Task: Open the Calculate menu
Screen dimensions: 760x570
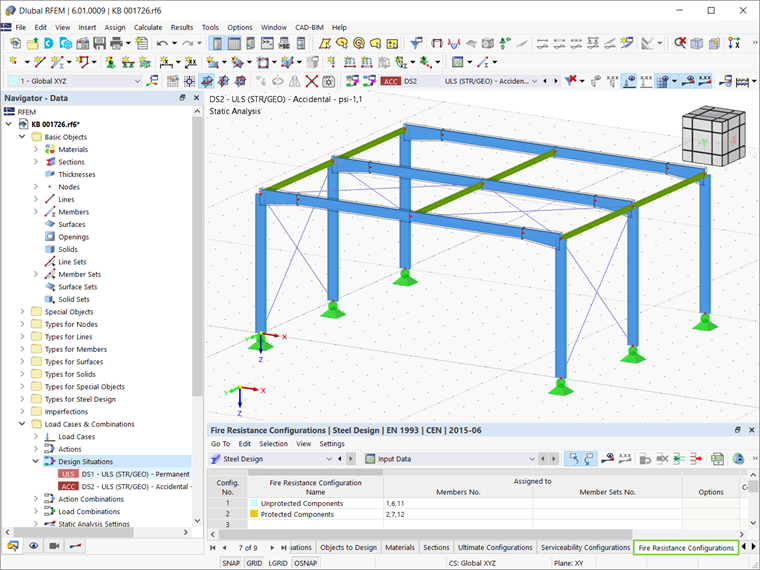Action: tap(148, 27)
